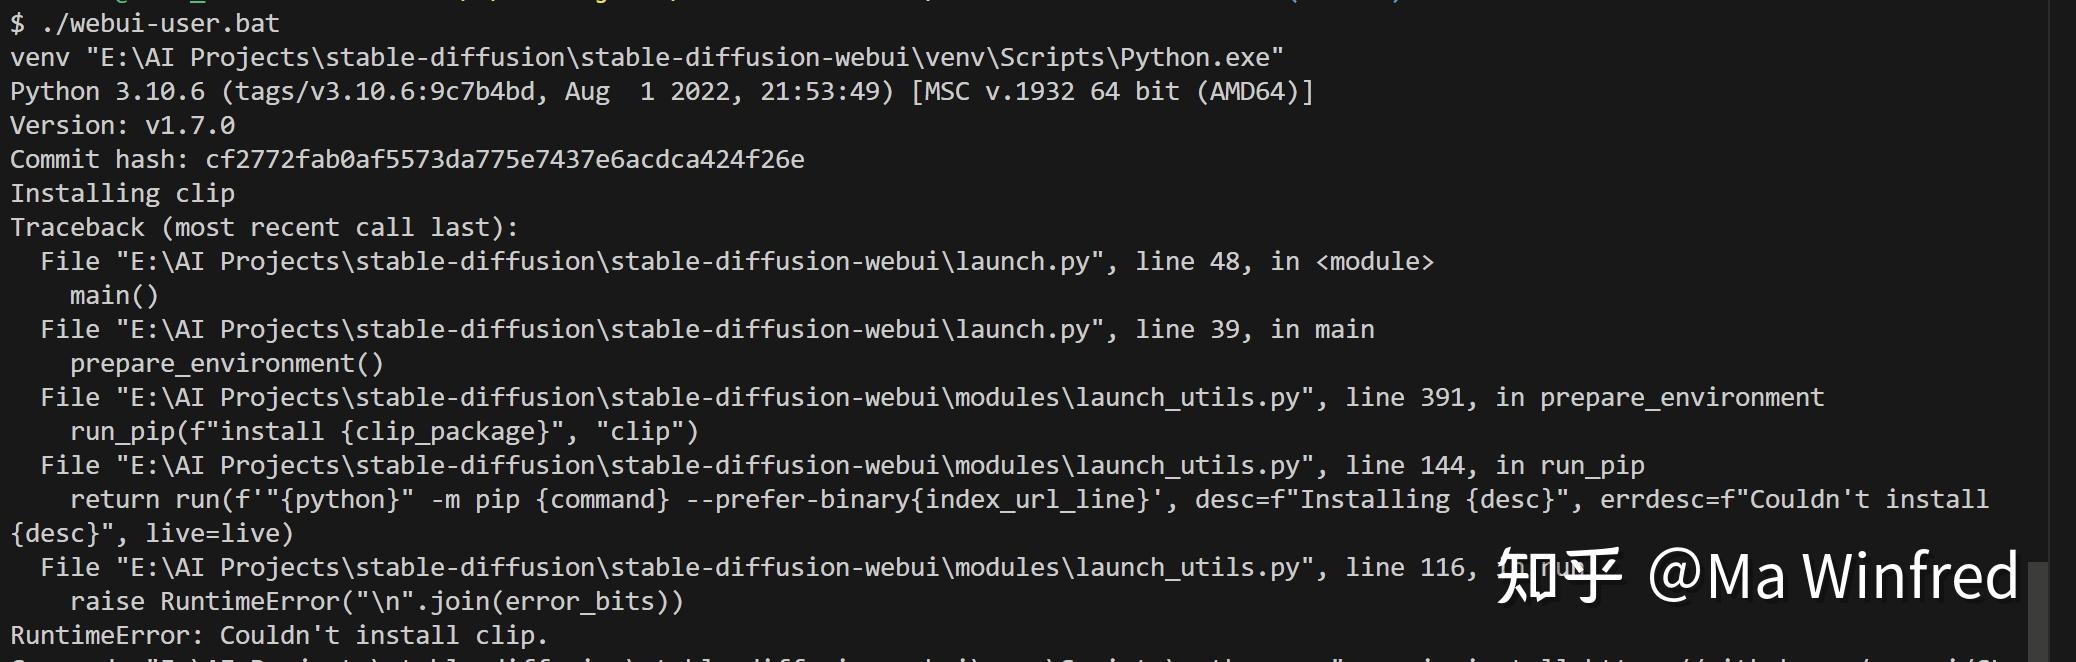Screen dimensions: 2076x662
Task: Click the terminal scrollbar thumb
Action: point(2037,610)
